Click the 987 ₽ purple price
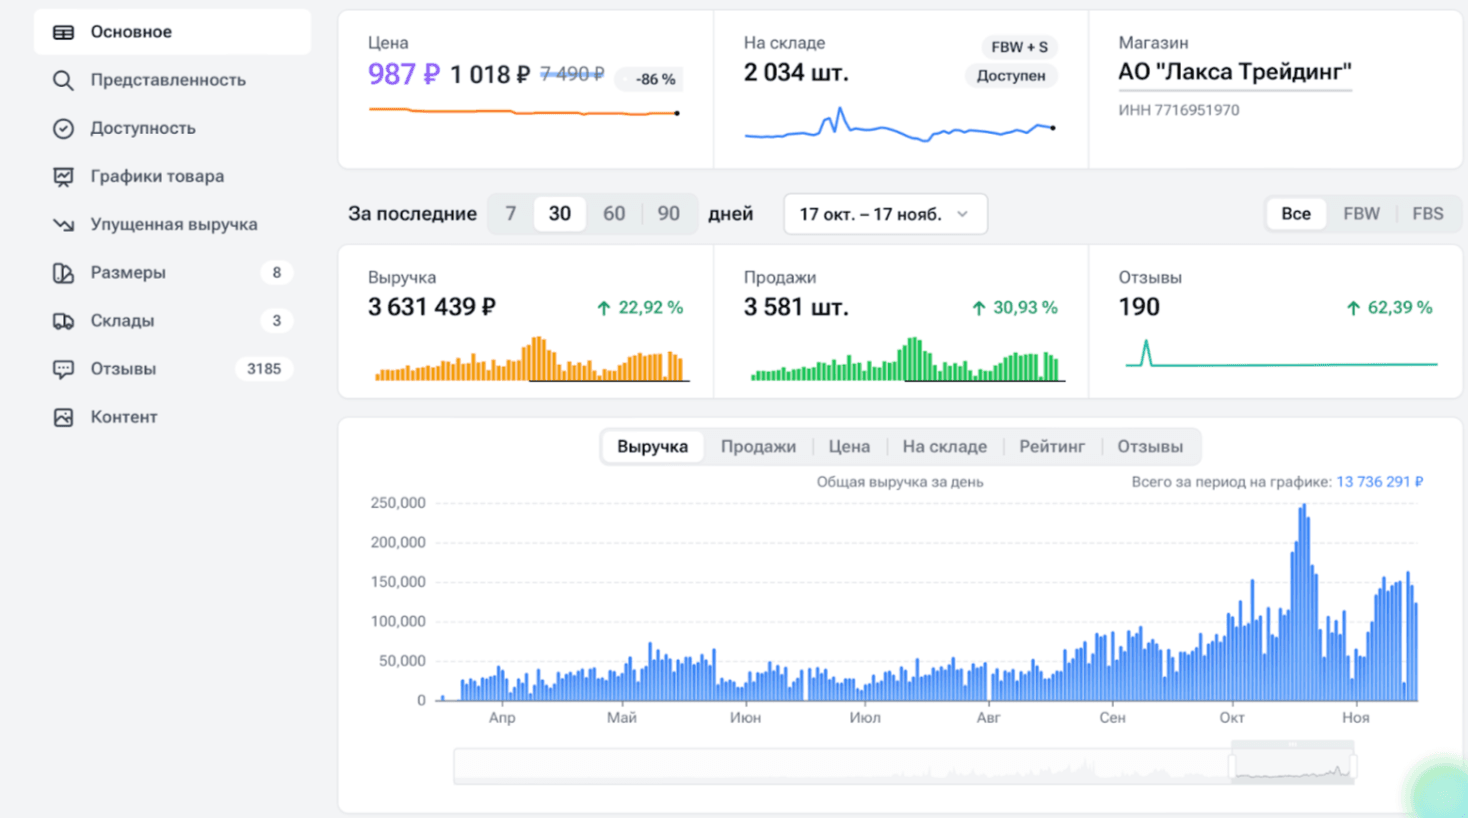The width and height of the screenshot is (1468, 818). pyautogui.click(x=404, y=74)
